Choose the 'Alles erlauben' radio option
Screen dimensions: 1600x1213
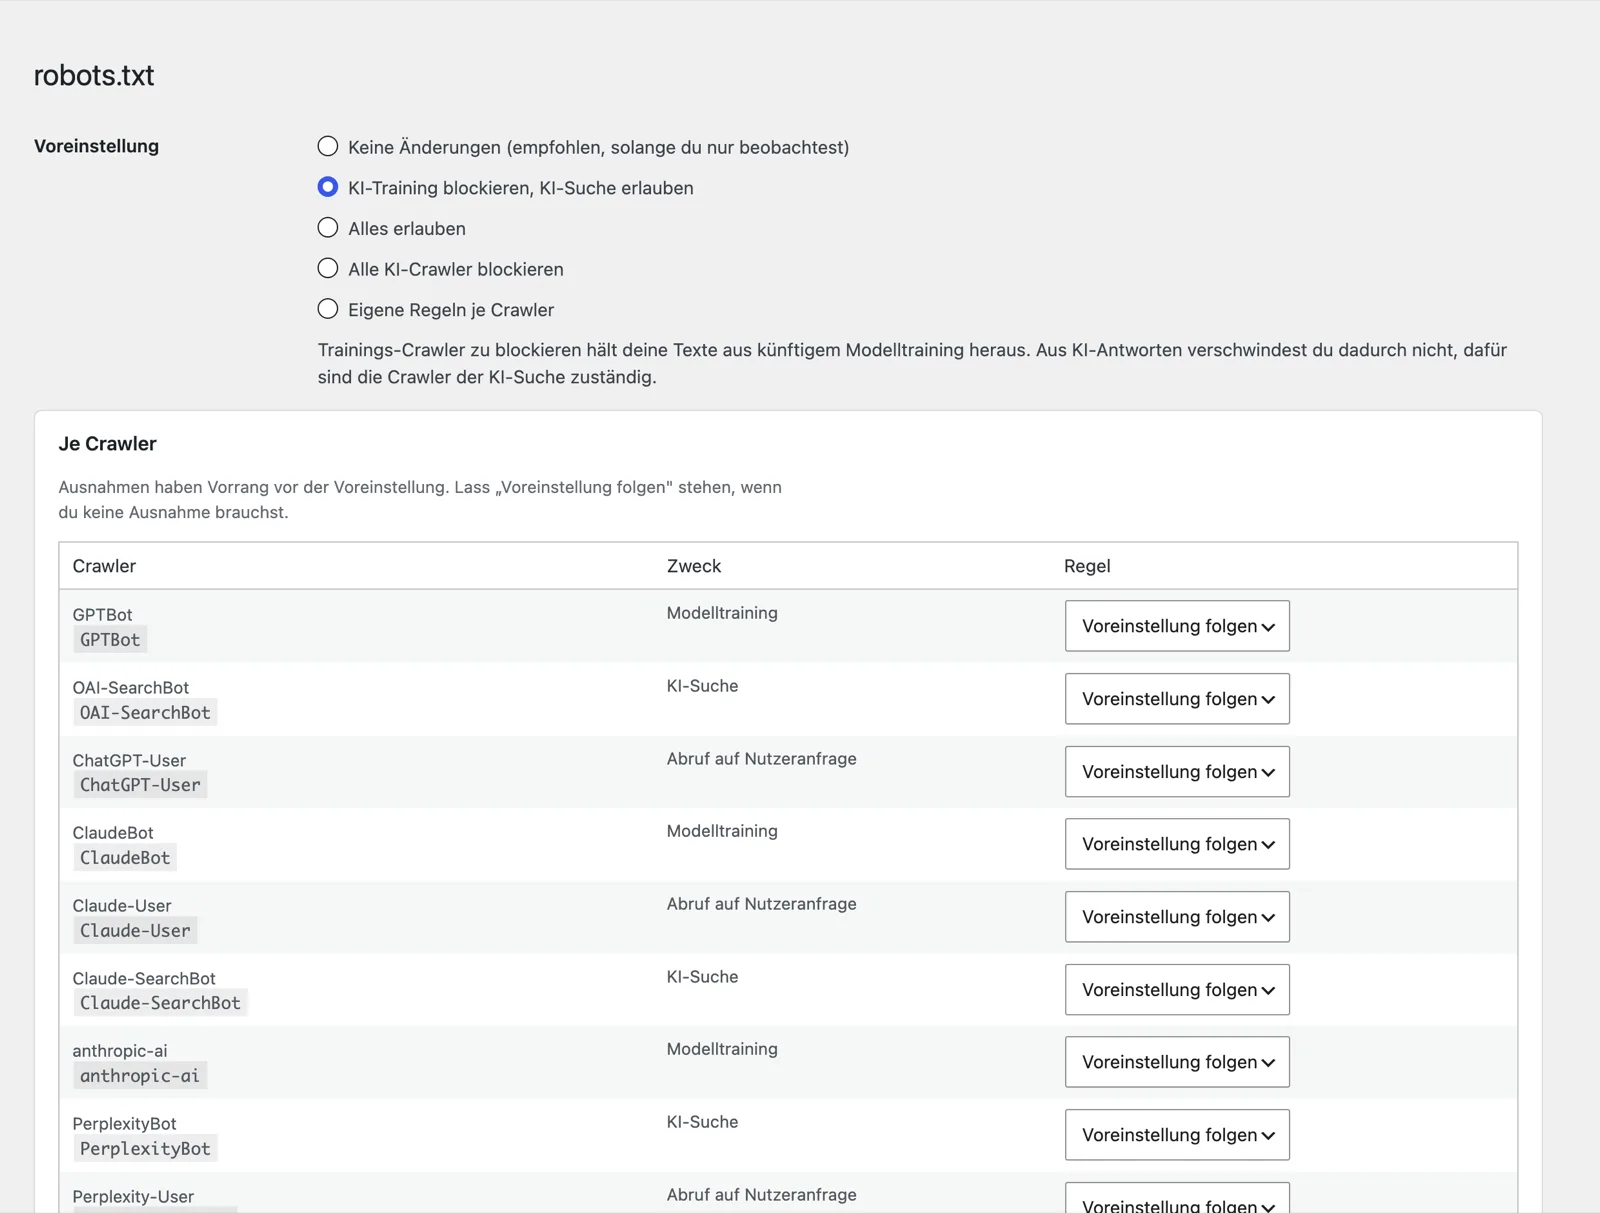point(327,228)
